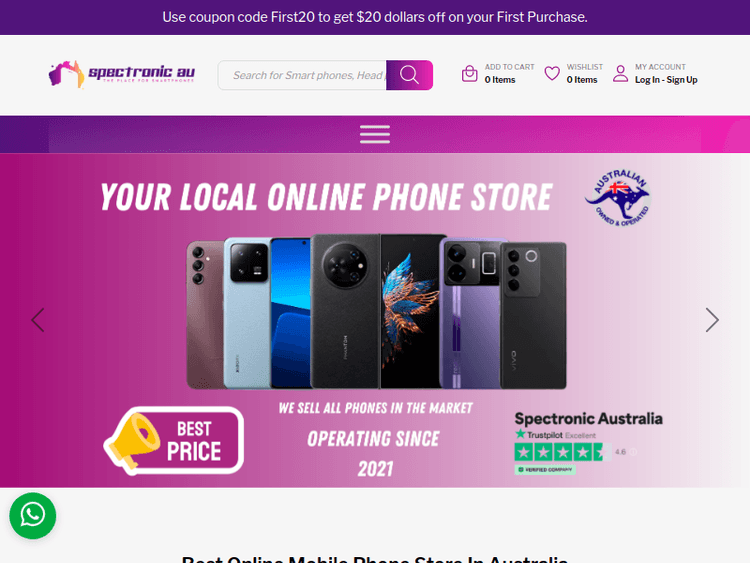The height and width of the screenshot is (563, 750).
Task: View Add to Cart 0 Items
Action: point(509,74)
